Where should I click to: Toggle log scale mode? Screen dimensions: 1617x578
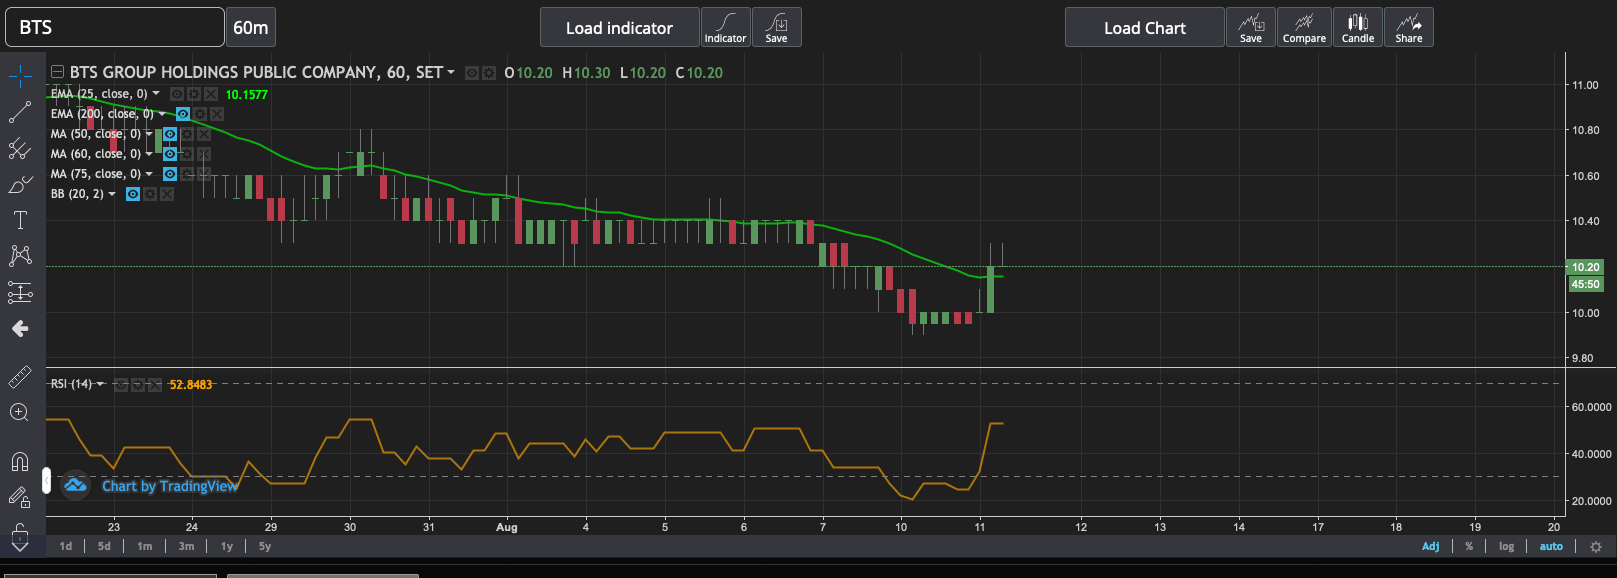(1506, 546)
